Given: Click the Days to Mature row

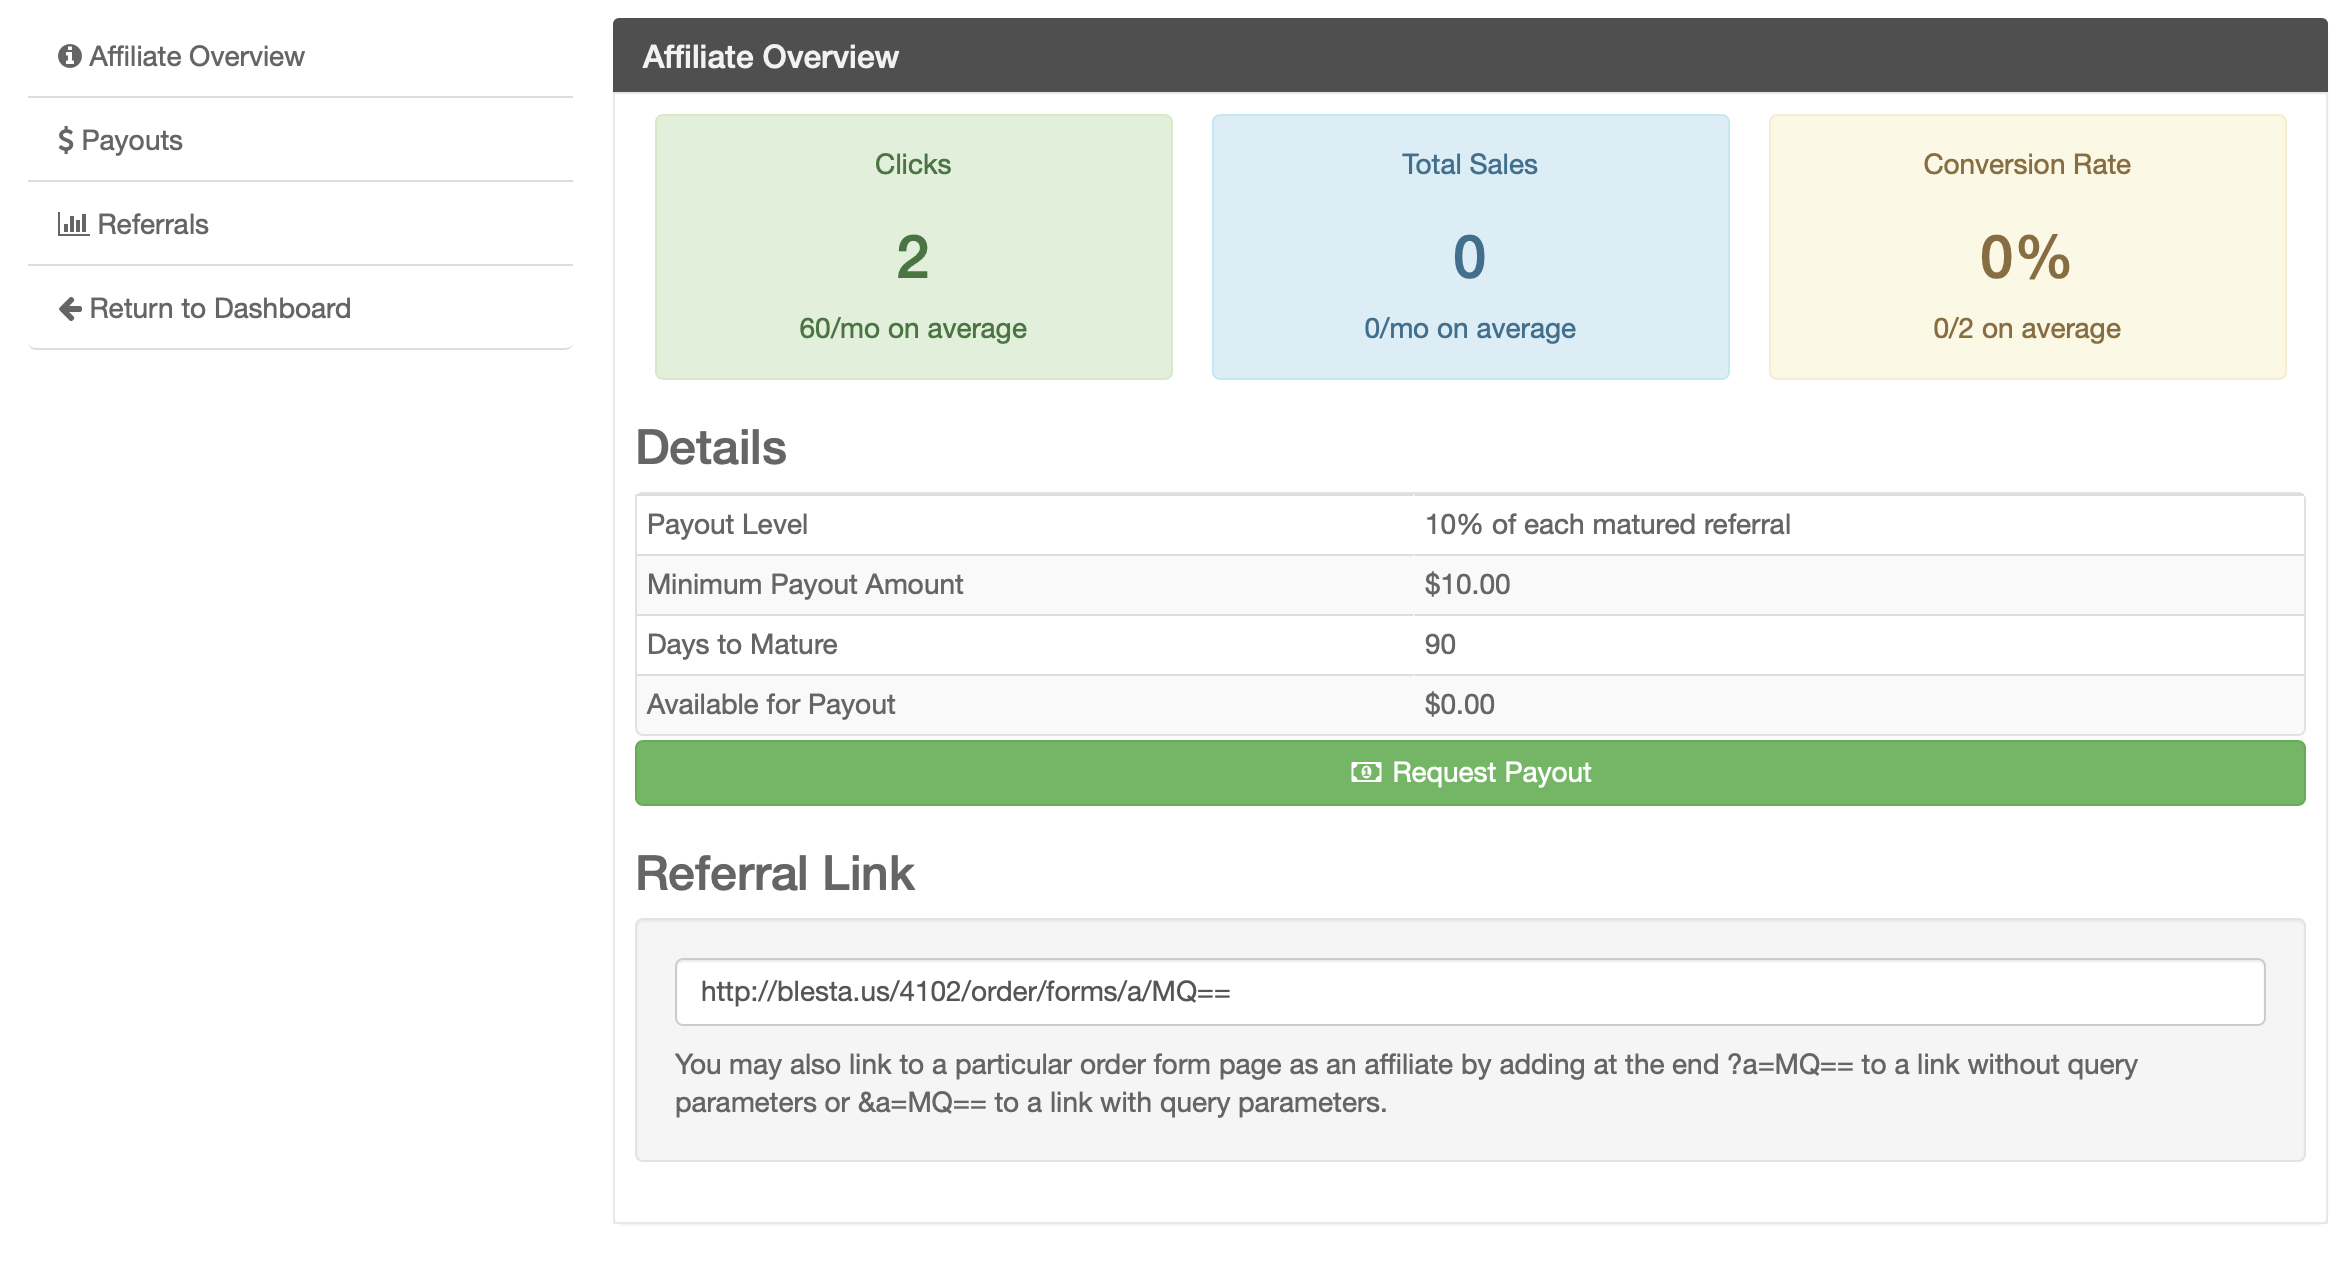Looking at the screenshot, I should [1470, 644].
